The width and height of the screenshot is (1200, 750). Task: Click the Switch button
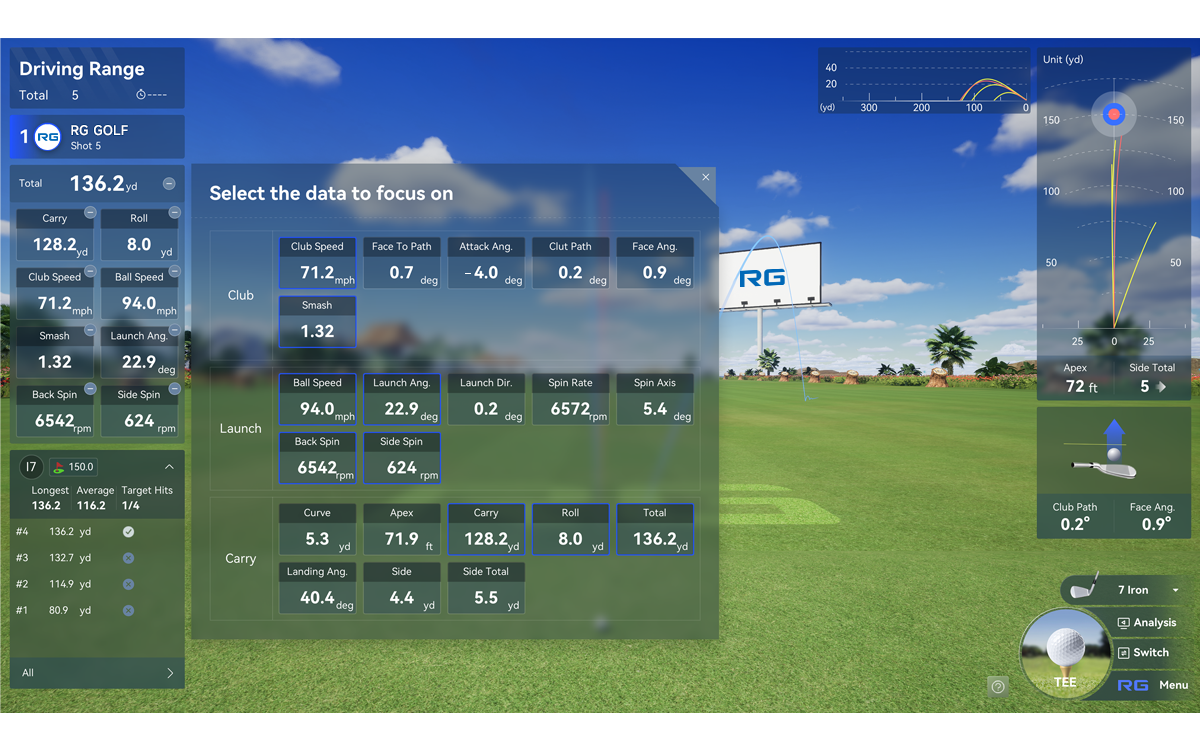click(x=1142, y=653)
